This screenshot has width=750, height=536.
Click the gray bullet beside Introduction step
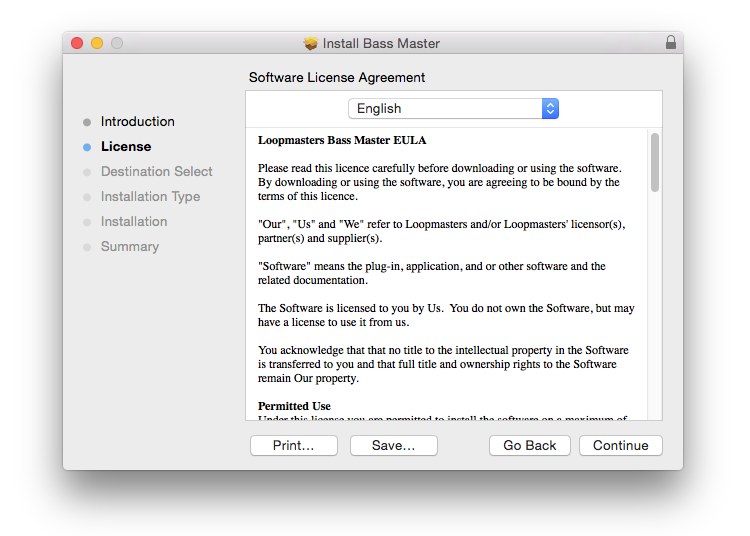pyautogui.click(x=87, y=122)
